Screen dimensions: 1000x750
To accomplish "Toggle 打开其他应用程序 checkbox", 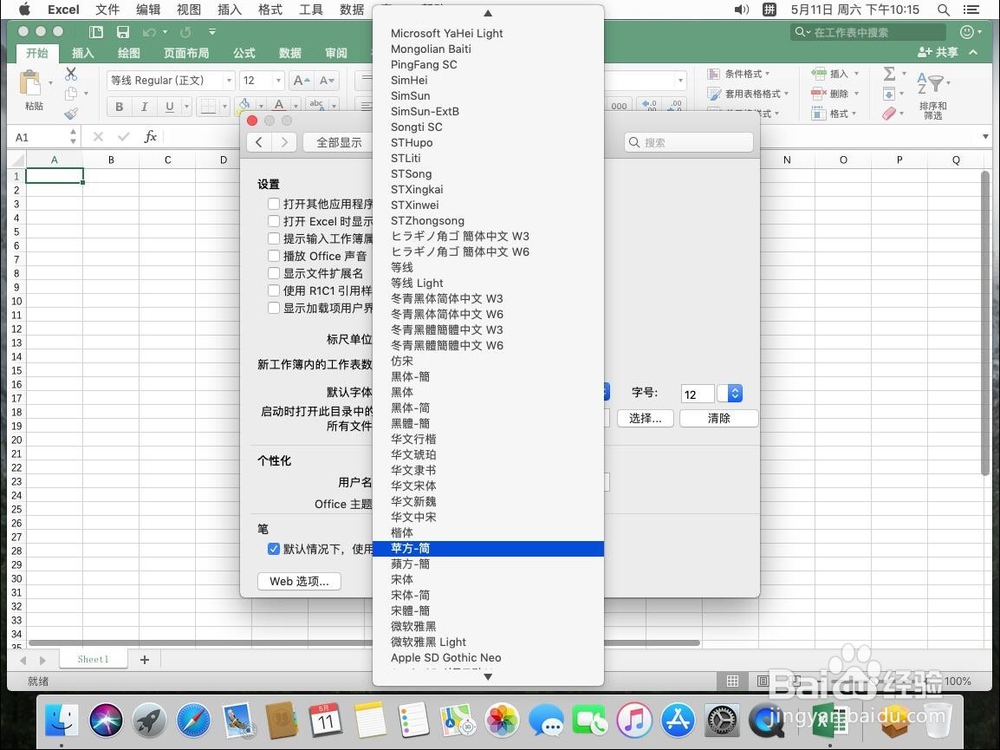I will point(274,203).
